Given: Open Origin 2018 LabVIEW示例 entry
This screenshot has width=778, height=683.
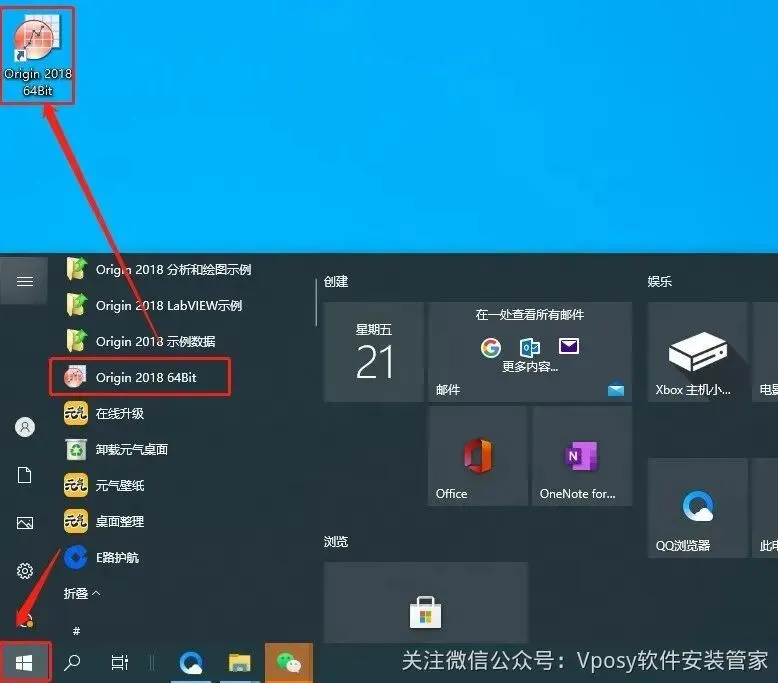Looking at the screenshot, I should [x=155, y=306].
